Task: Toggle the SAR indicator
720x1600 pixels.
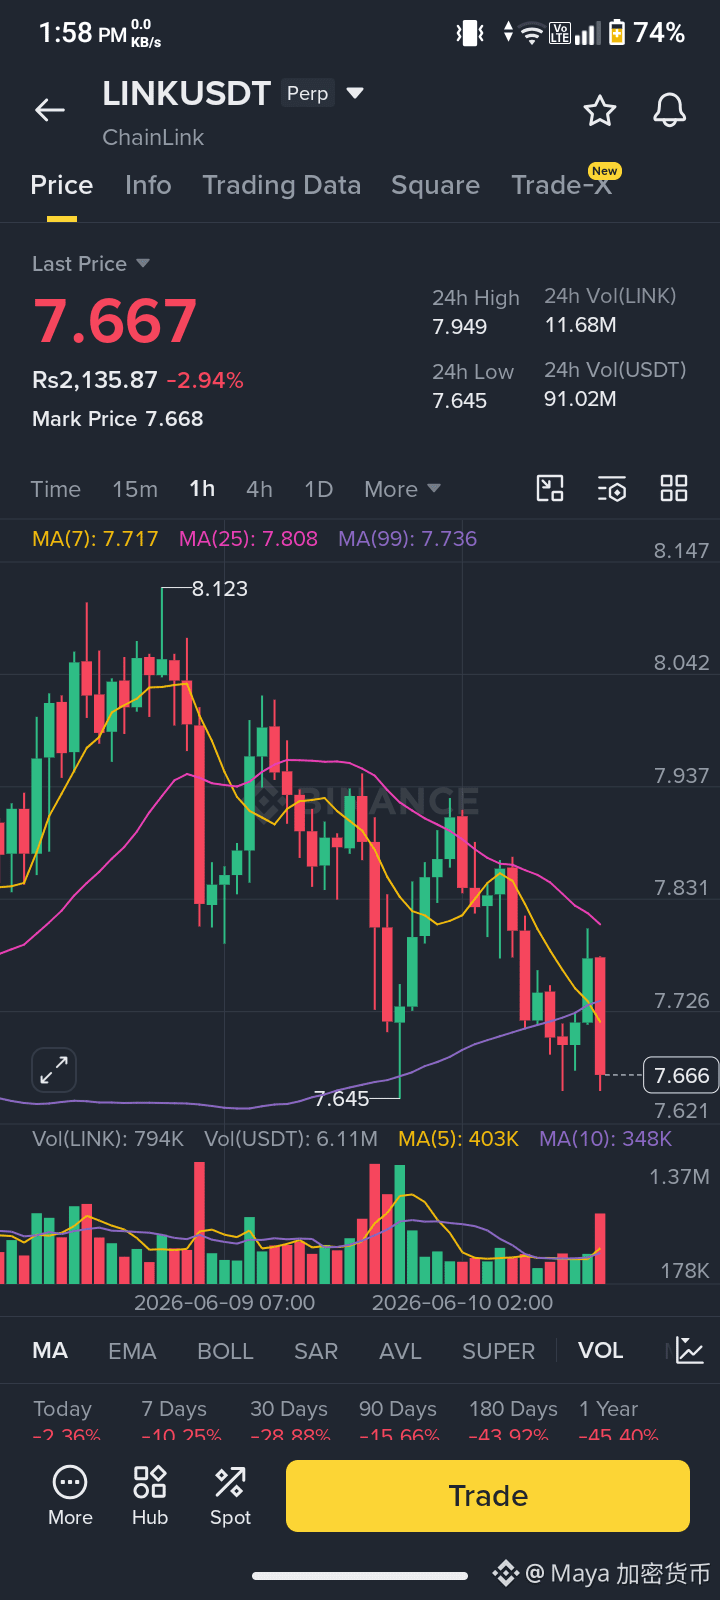Action: click(x=316, y=1351)
